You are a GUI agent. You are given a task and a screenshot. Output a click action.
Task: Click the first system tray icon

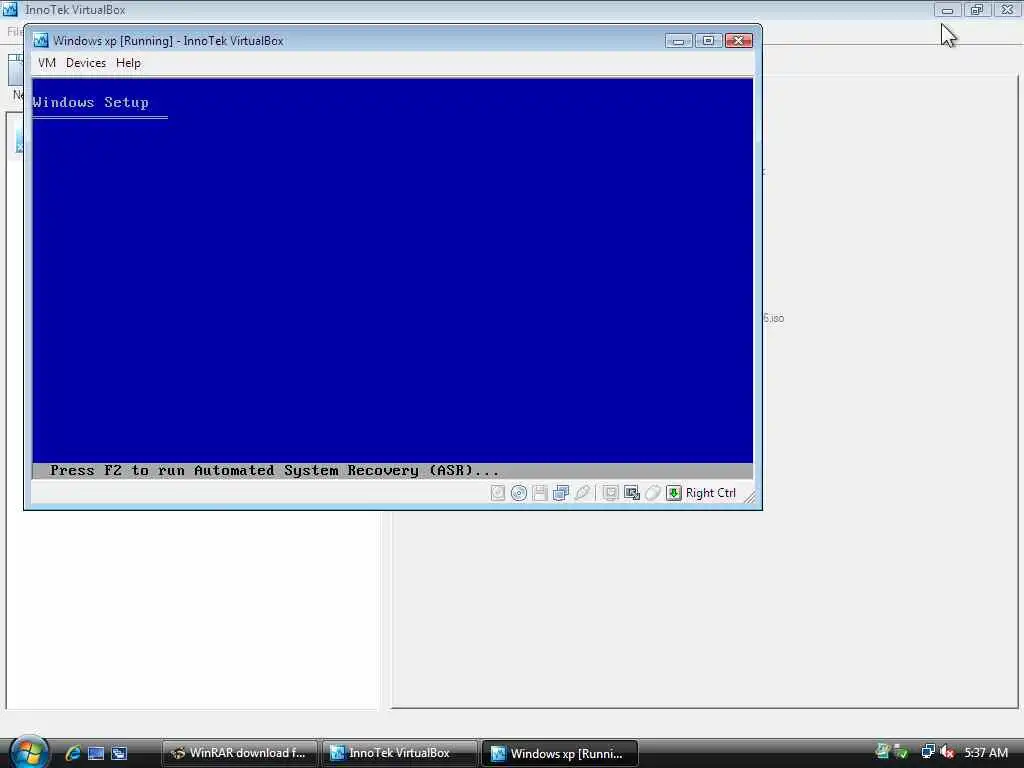tap(882, 751)
